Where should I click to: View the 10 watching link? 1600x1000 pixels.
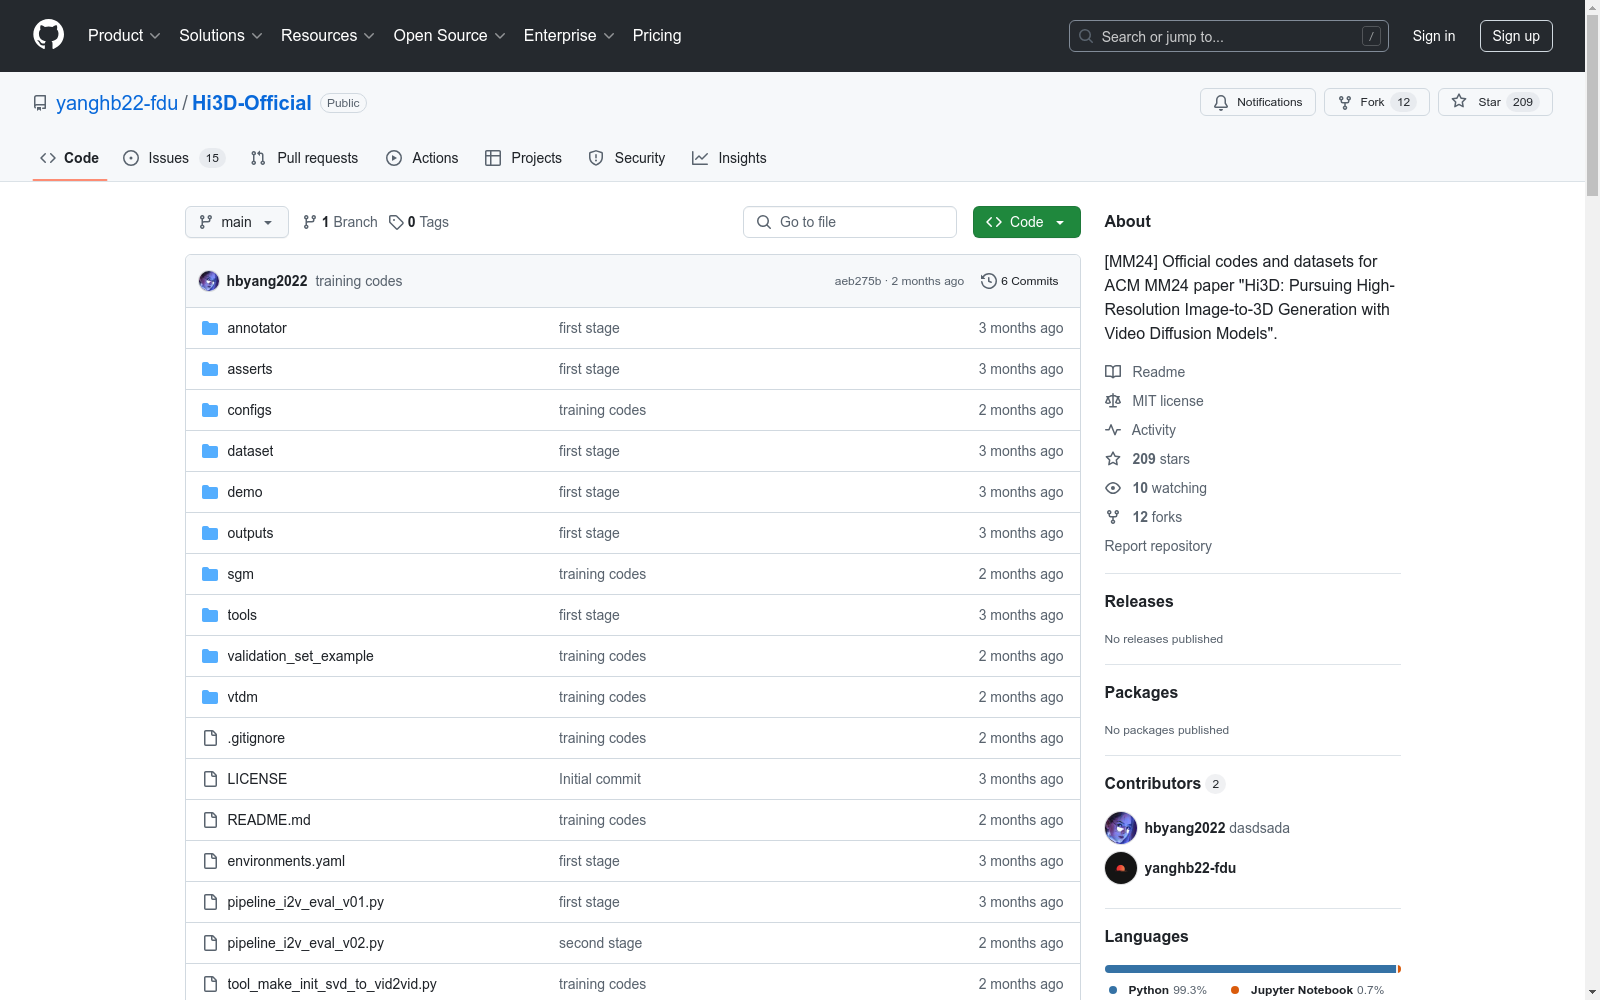[1156, 488]
